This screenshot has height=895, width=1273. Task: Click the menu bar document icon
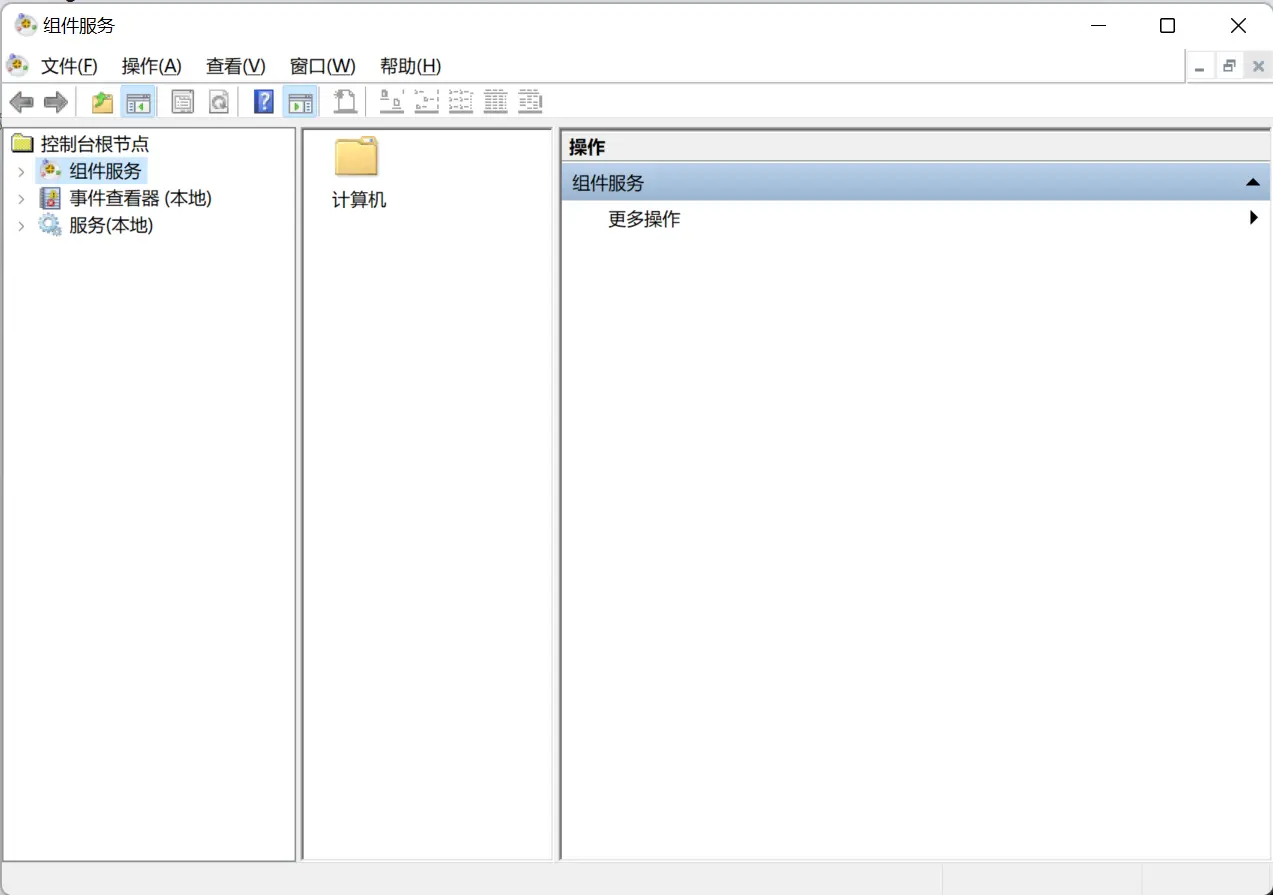click(x=18, y=66)
